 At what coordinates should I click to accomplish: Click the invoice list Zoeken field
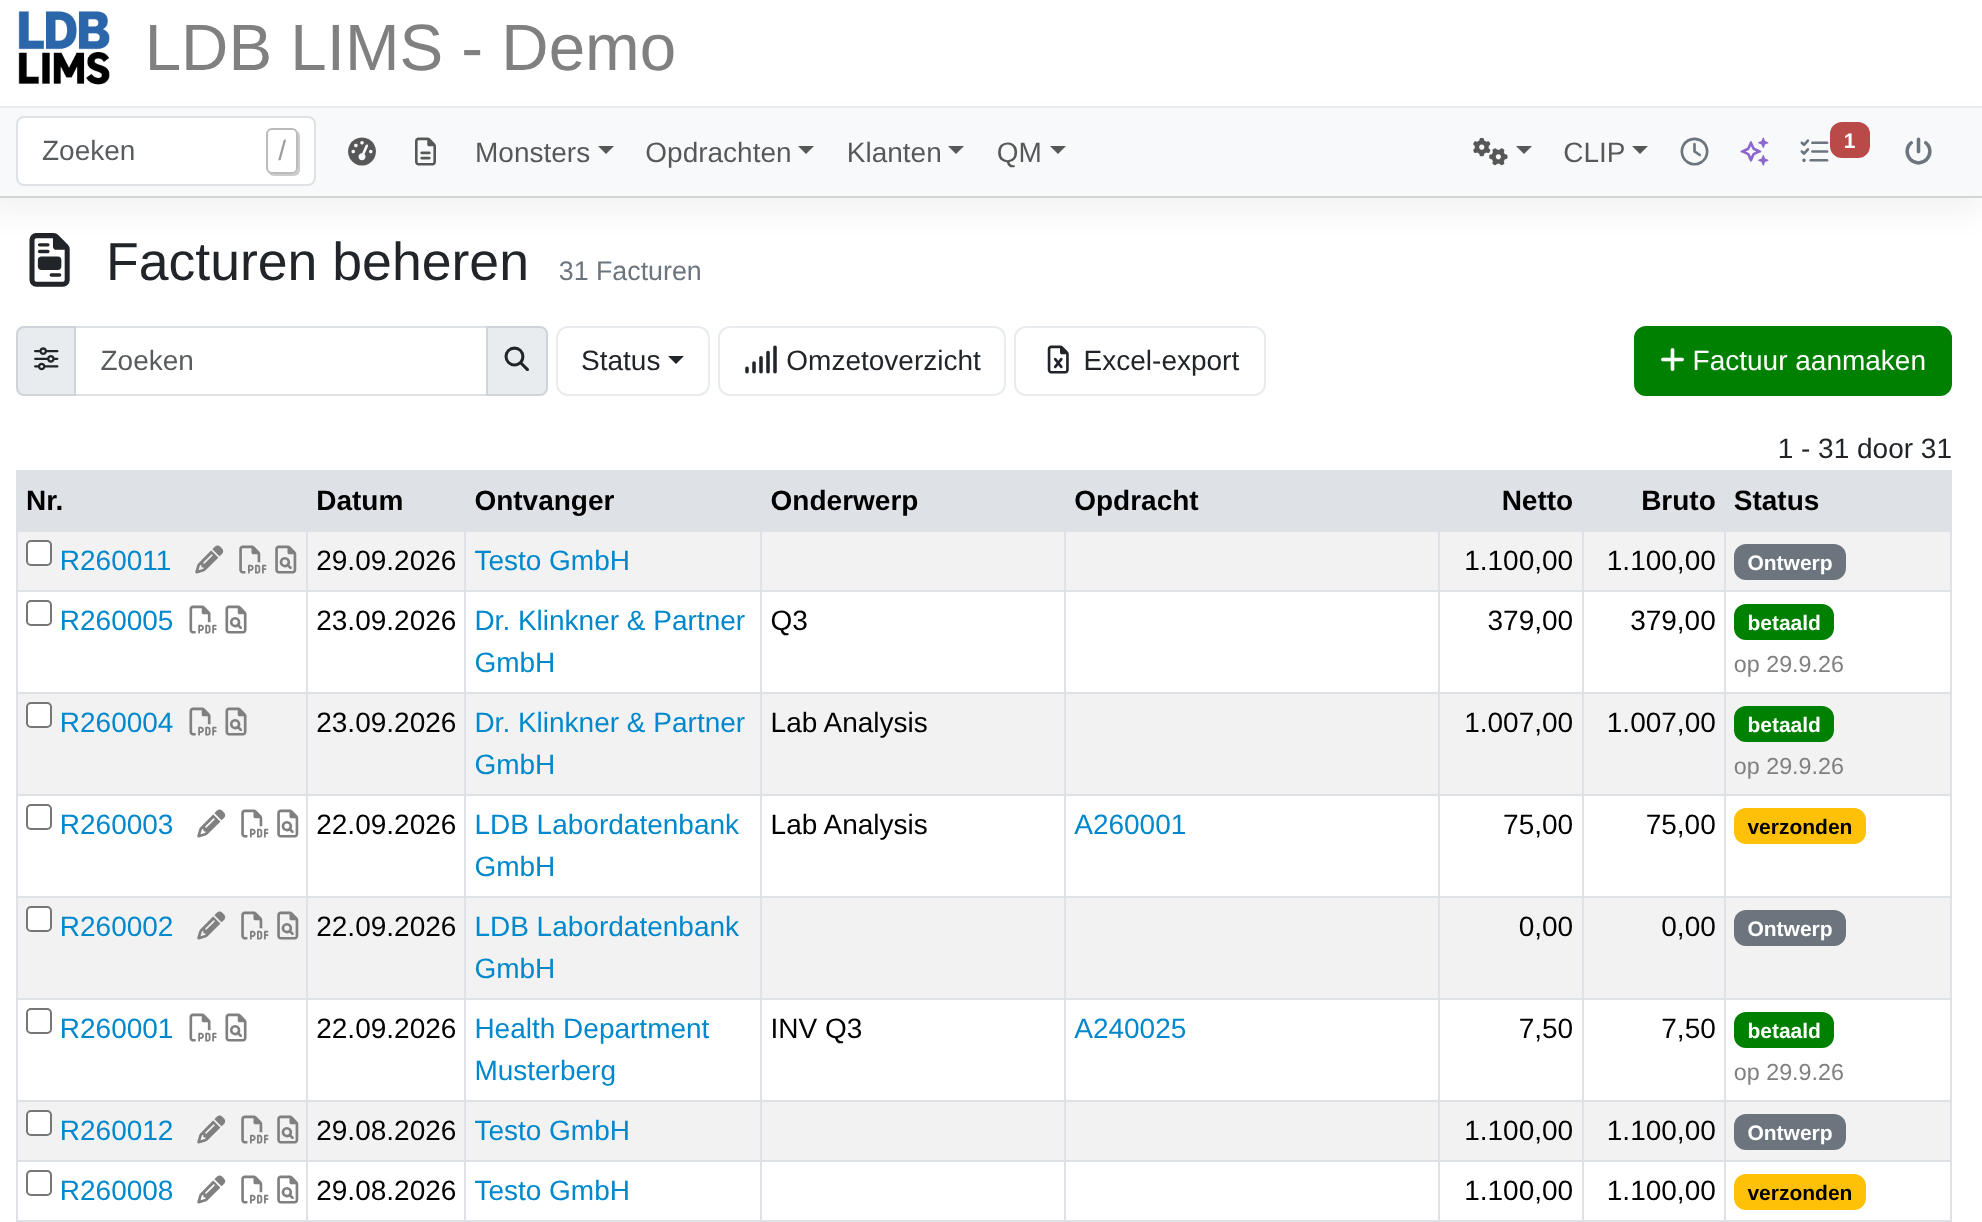tap(281, 360)
